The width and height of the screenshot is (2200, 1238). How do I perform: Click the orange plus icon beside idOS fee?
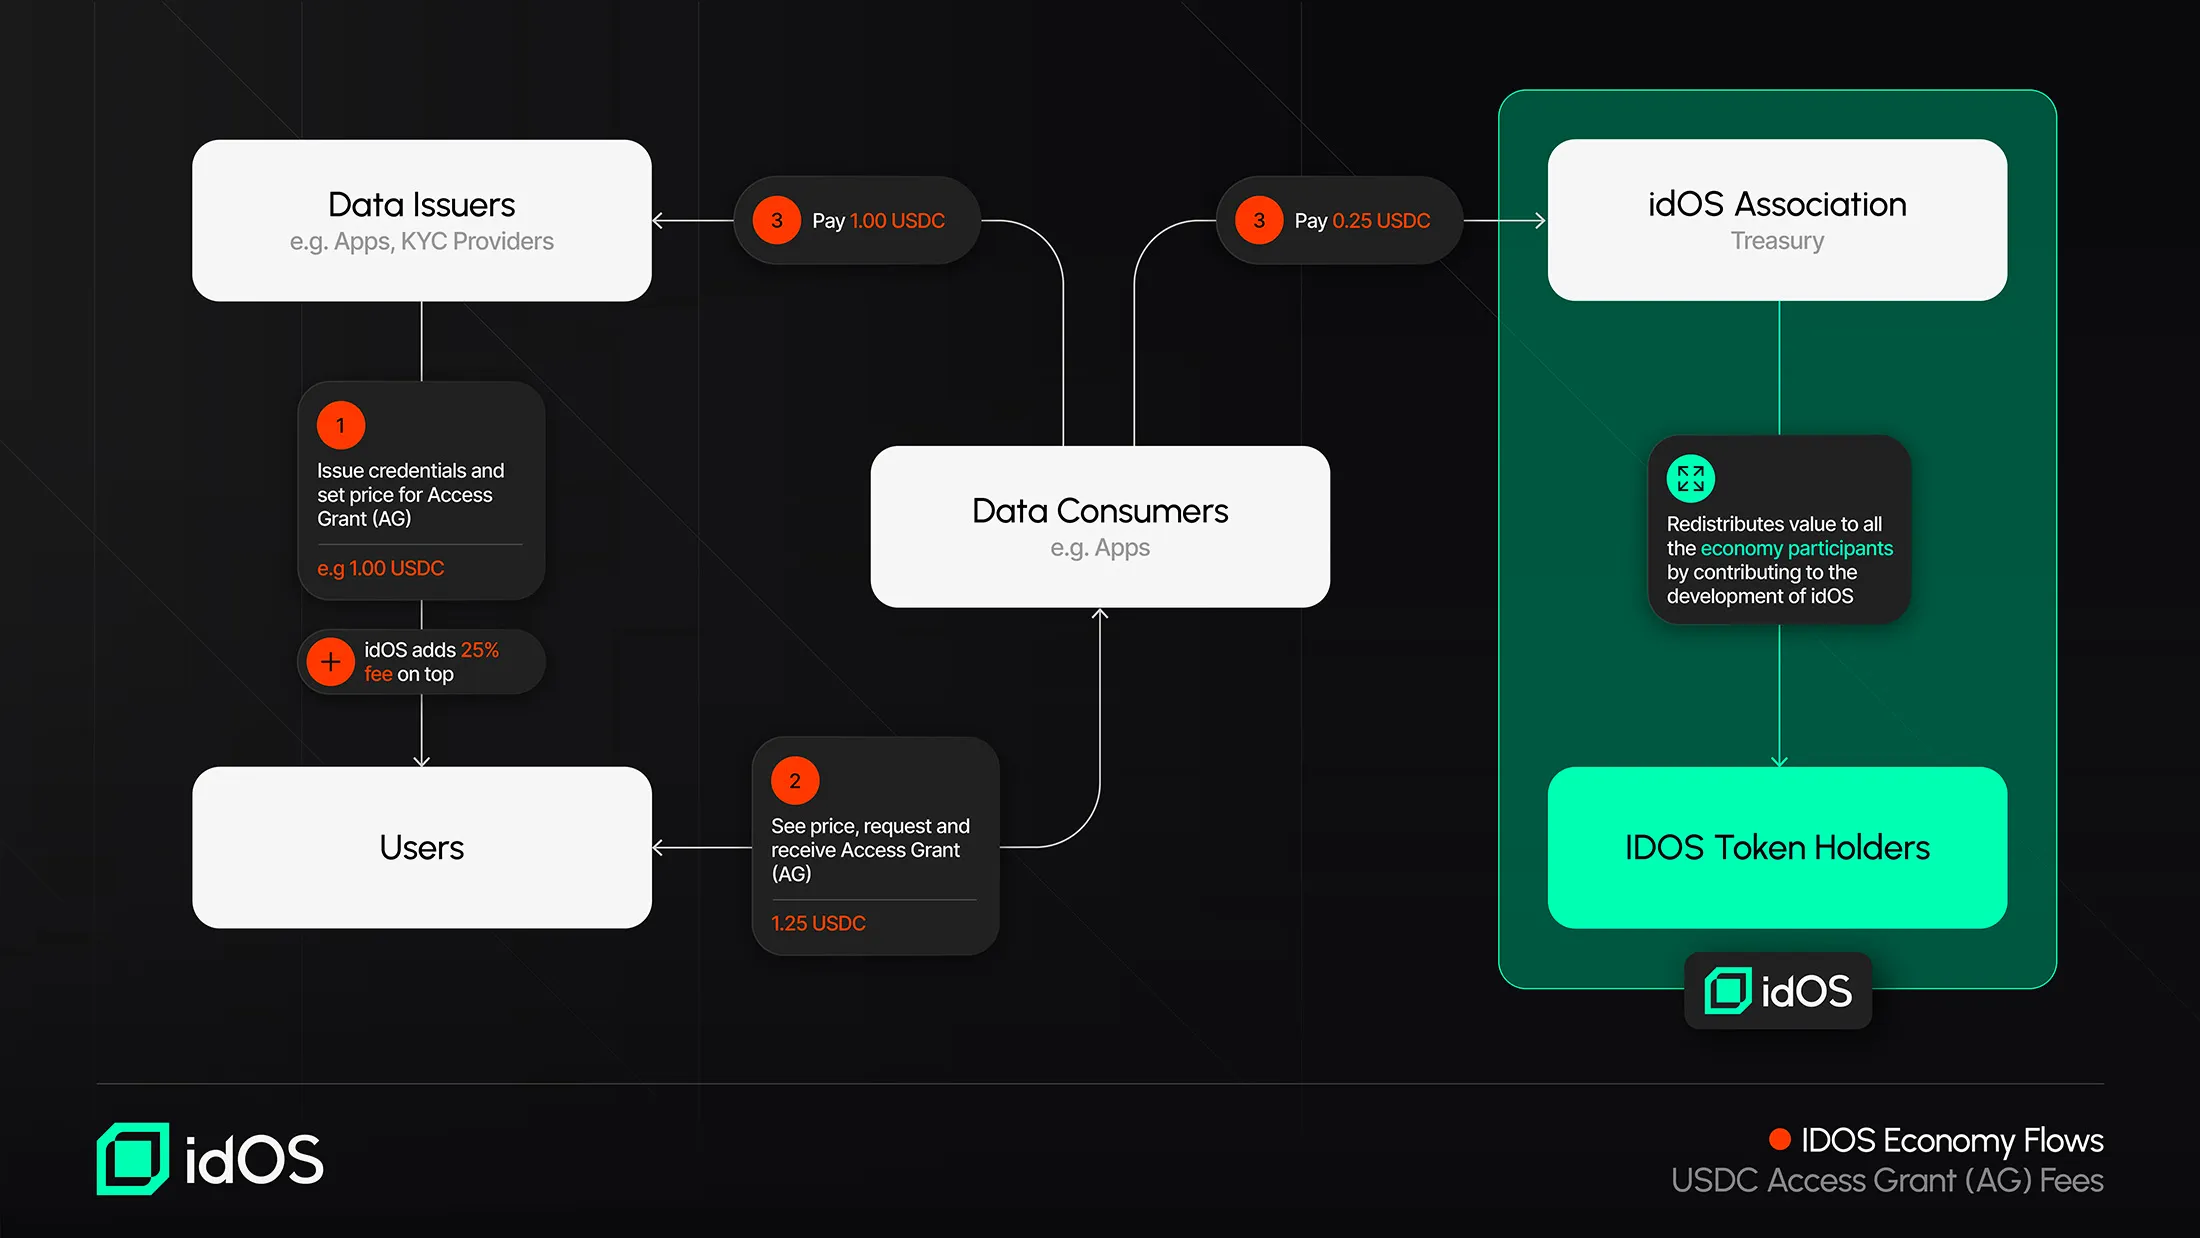(330, 662)
